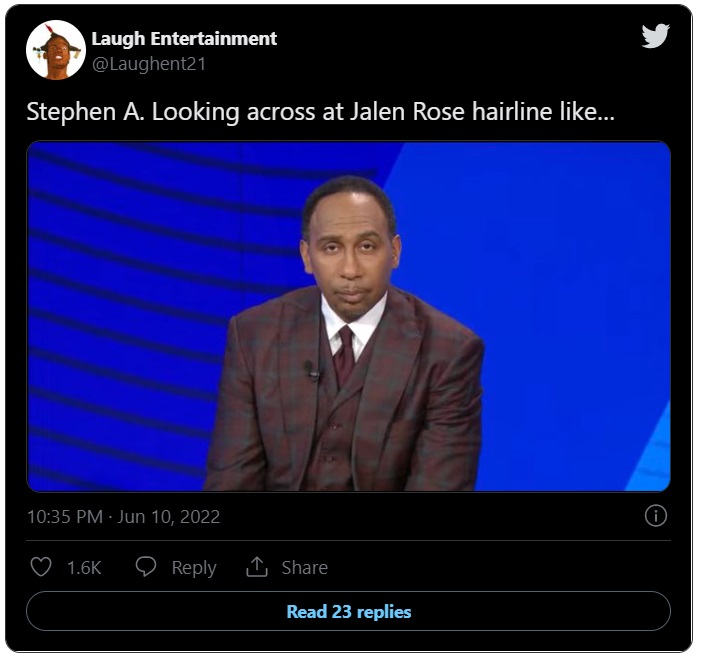Open the @Laughent21 handle link
Screen dimensions: 701x665
point(149,64)
